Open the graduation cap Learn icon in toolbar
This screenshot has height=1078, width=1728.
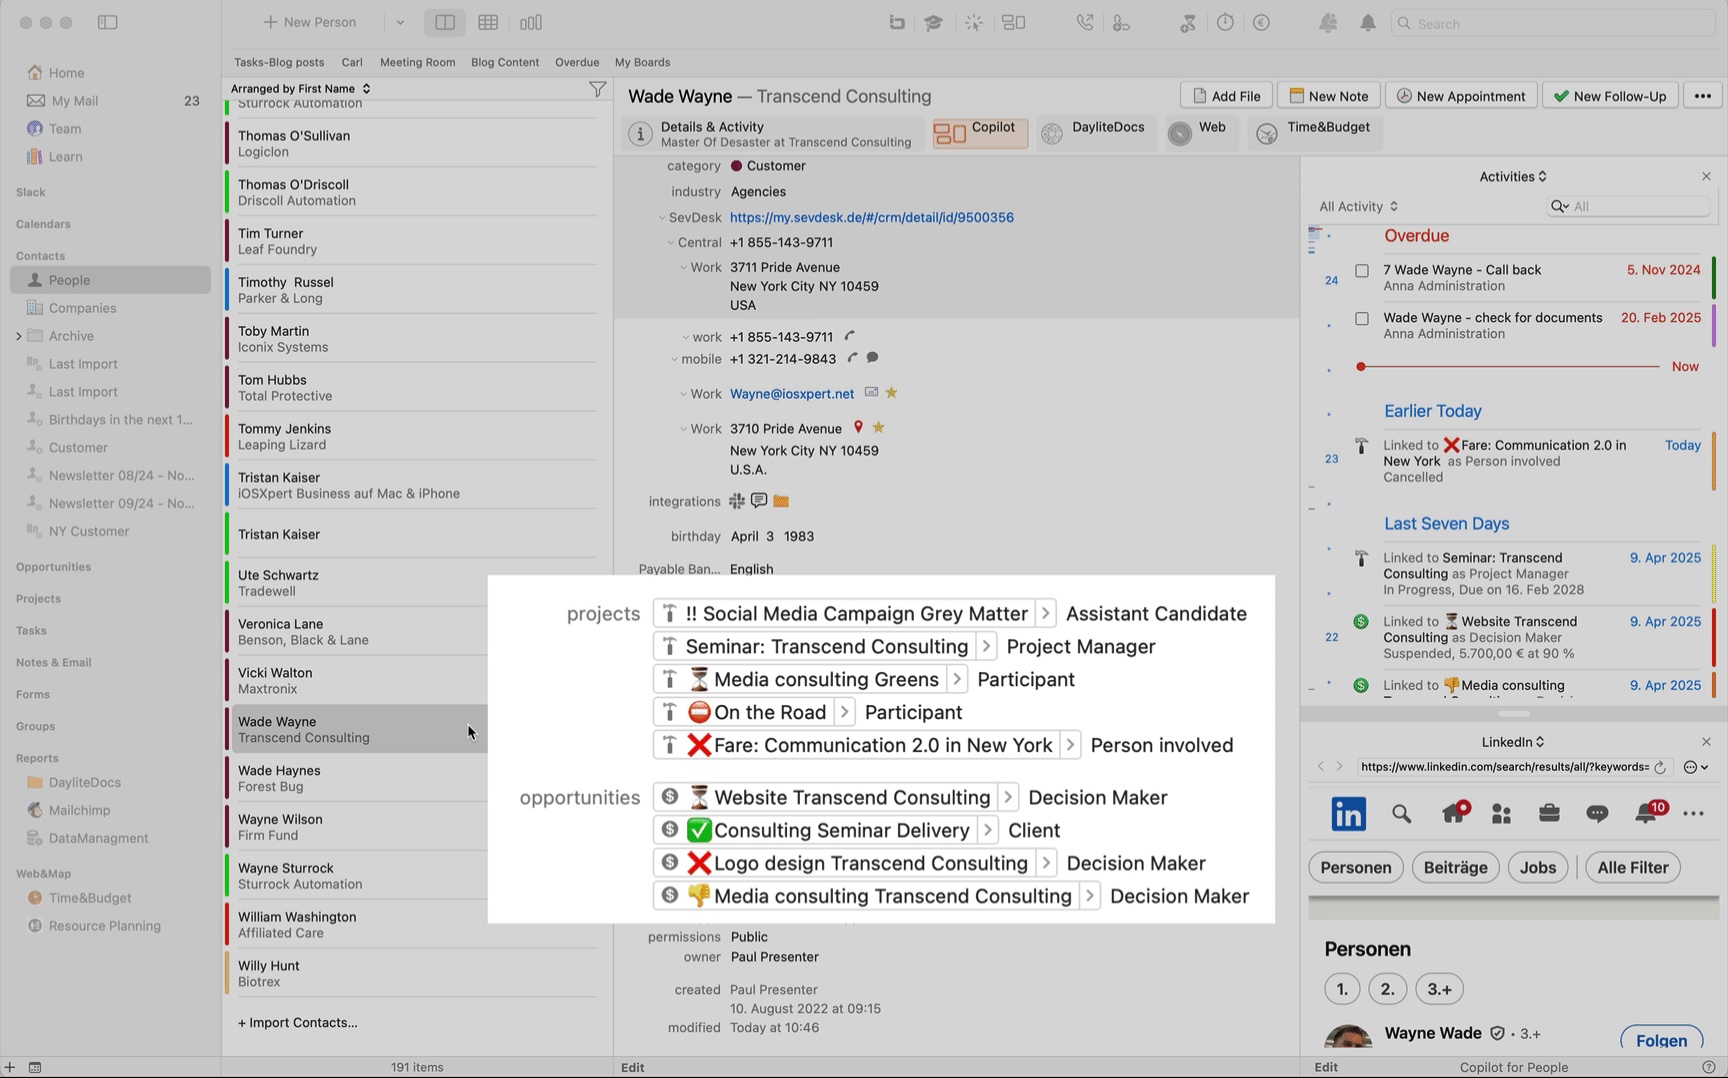933,23
